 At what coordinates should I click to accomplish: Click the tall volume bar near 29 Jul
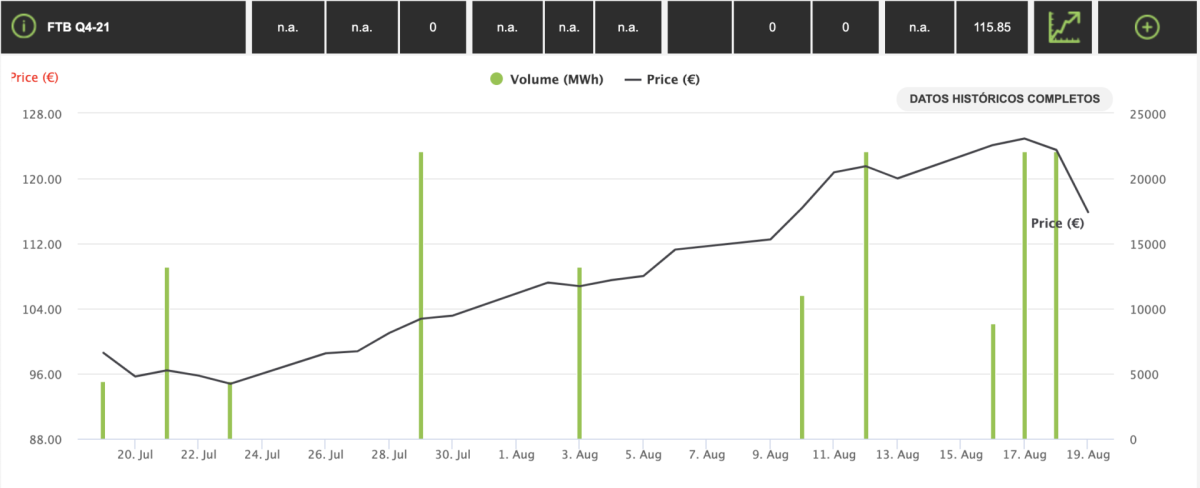pos(421,295)
